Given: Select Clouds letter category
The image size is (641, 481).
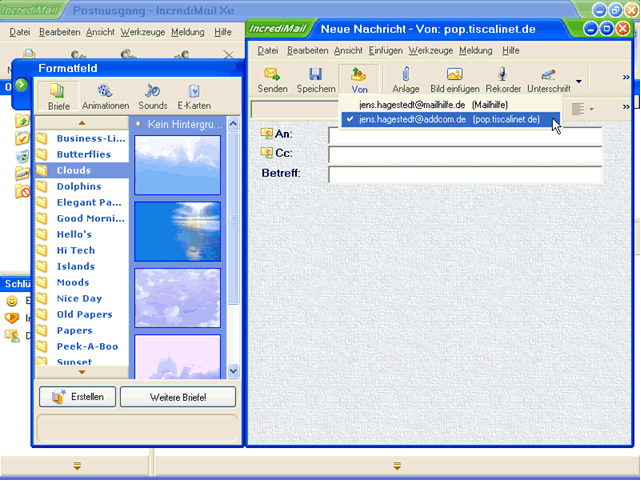Looking at the screenshot, I should click(x=82, y=170).
